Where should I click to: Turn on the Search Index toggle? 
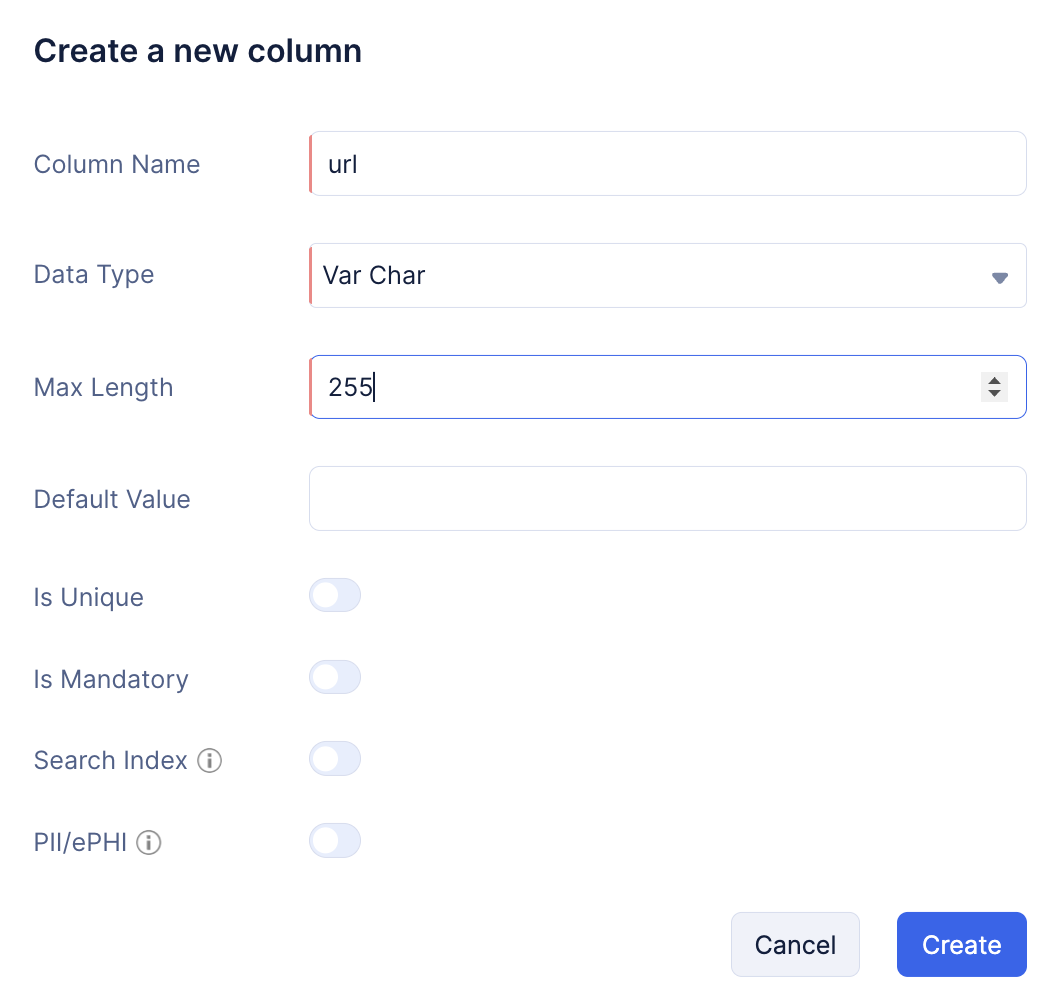[x=335, y=758]
